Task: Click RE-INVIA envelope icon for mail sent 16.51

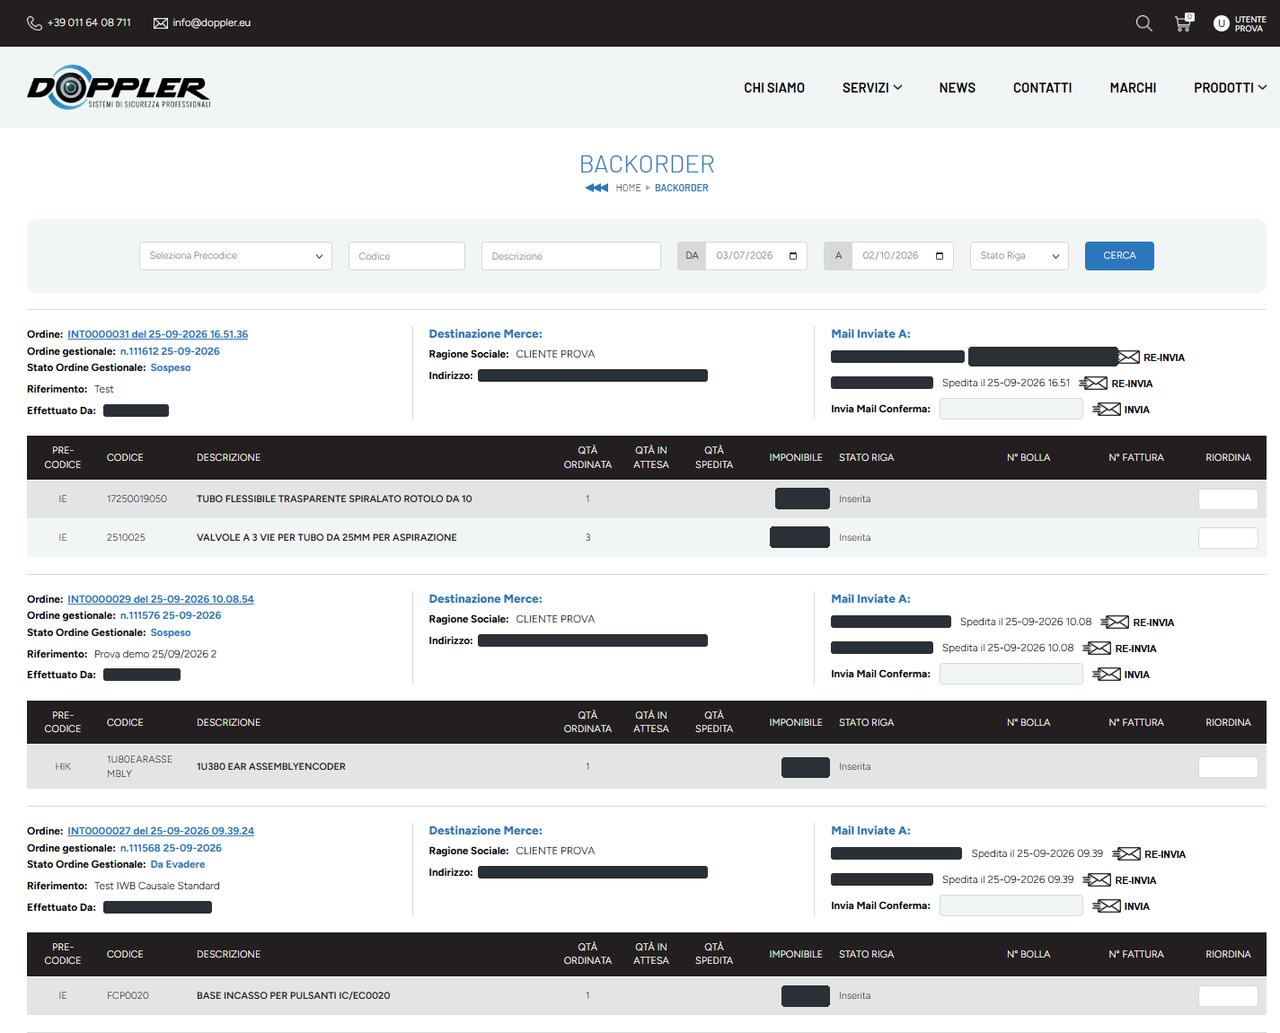Action: pyautogui.click(x=1094, y=383)
